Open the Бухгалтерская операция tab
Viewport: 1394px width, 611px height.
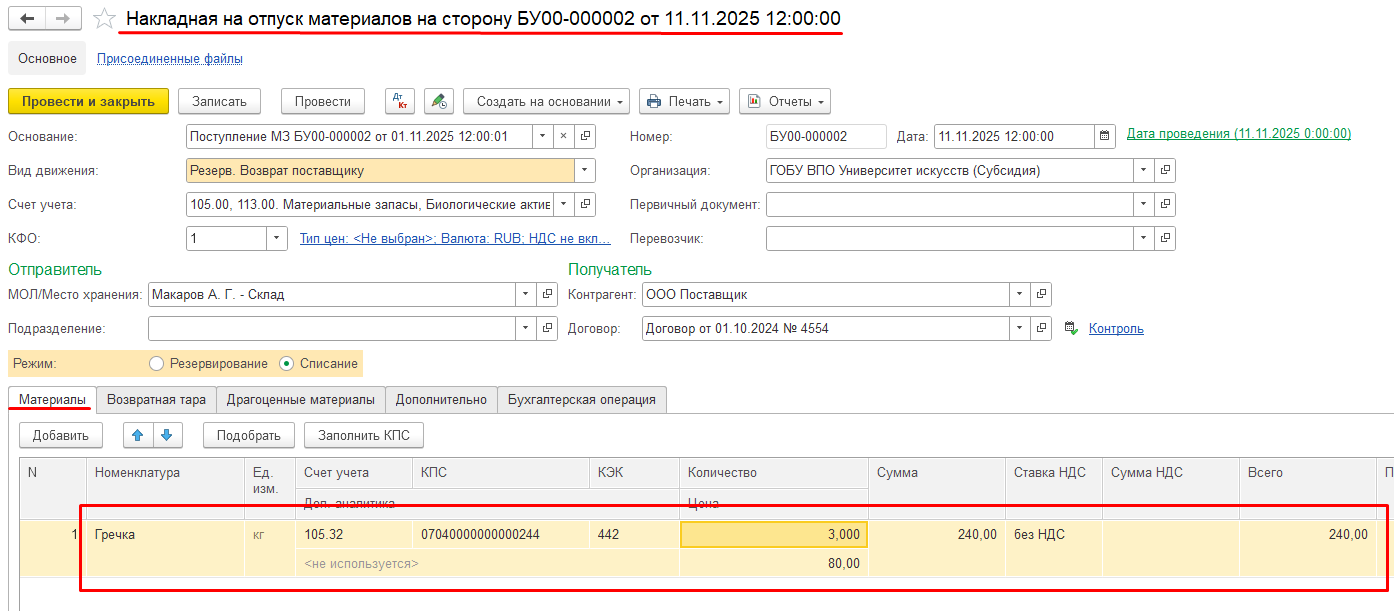point(581,399)
